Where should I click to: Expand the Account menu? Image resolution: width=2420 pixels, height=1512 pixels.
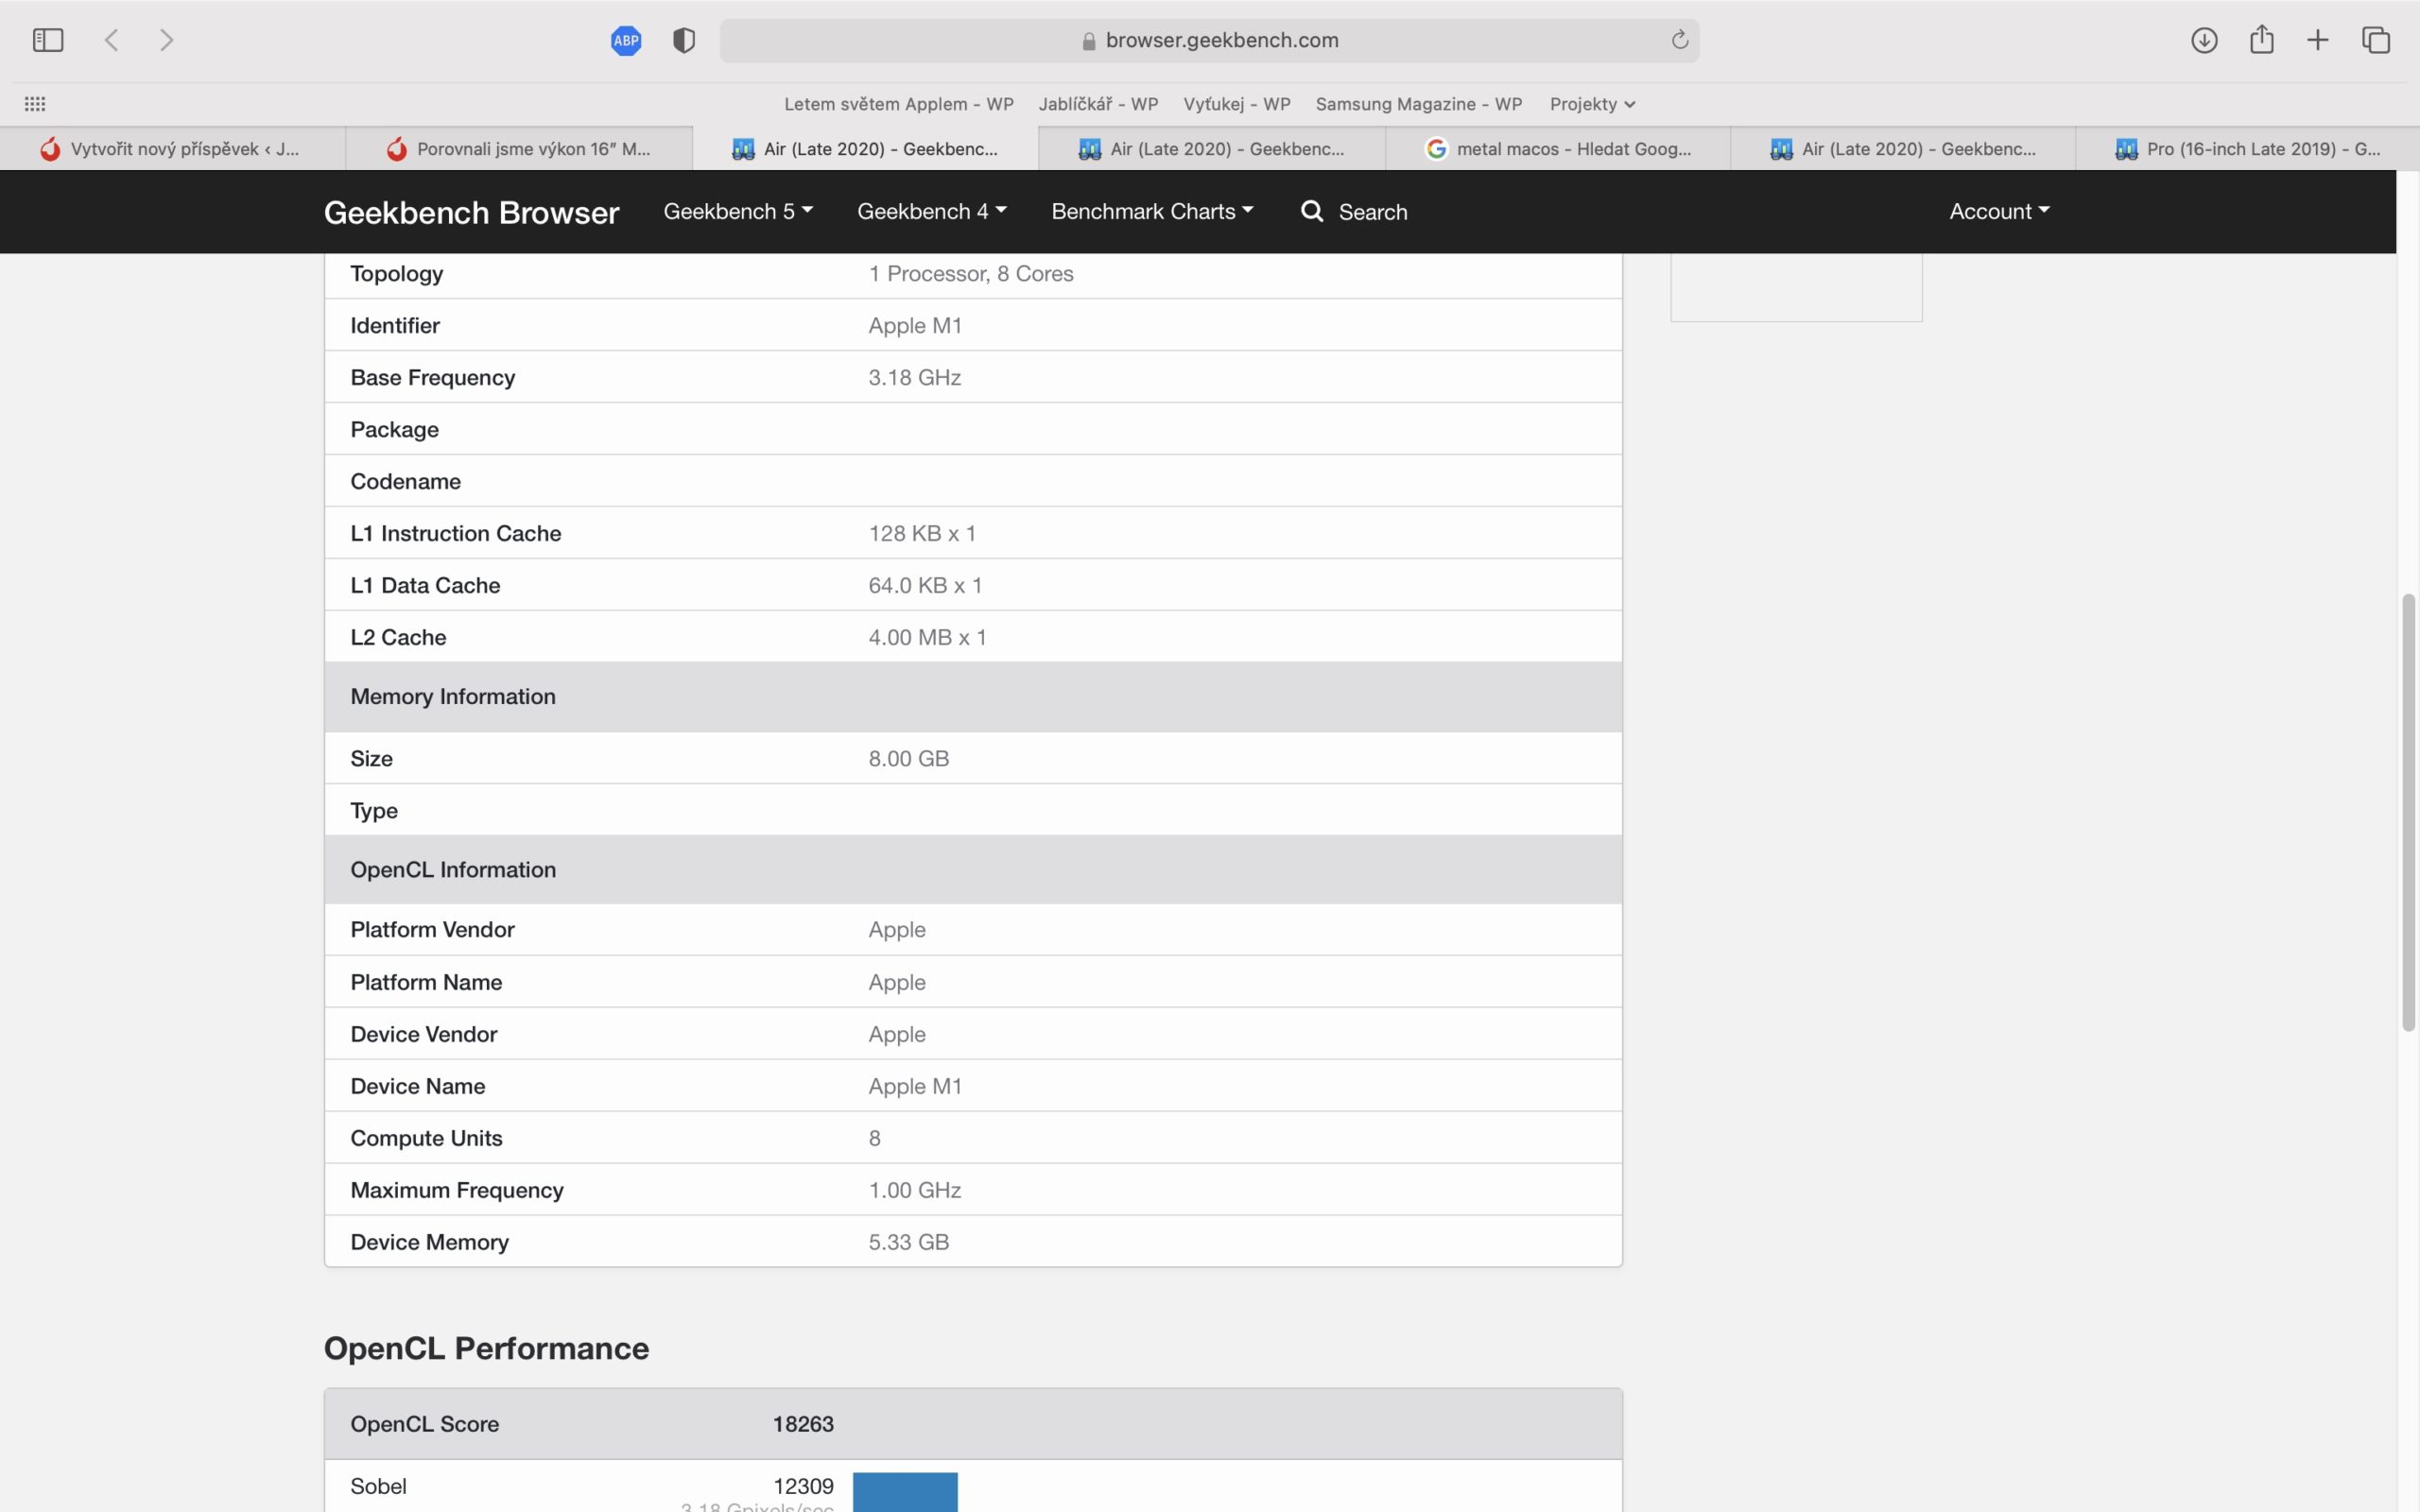(x=1999, y=211)
